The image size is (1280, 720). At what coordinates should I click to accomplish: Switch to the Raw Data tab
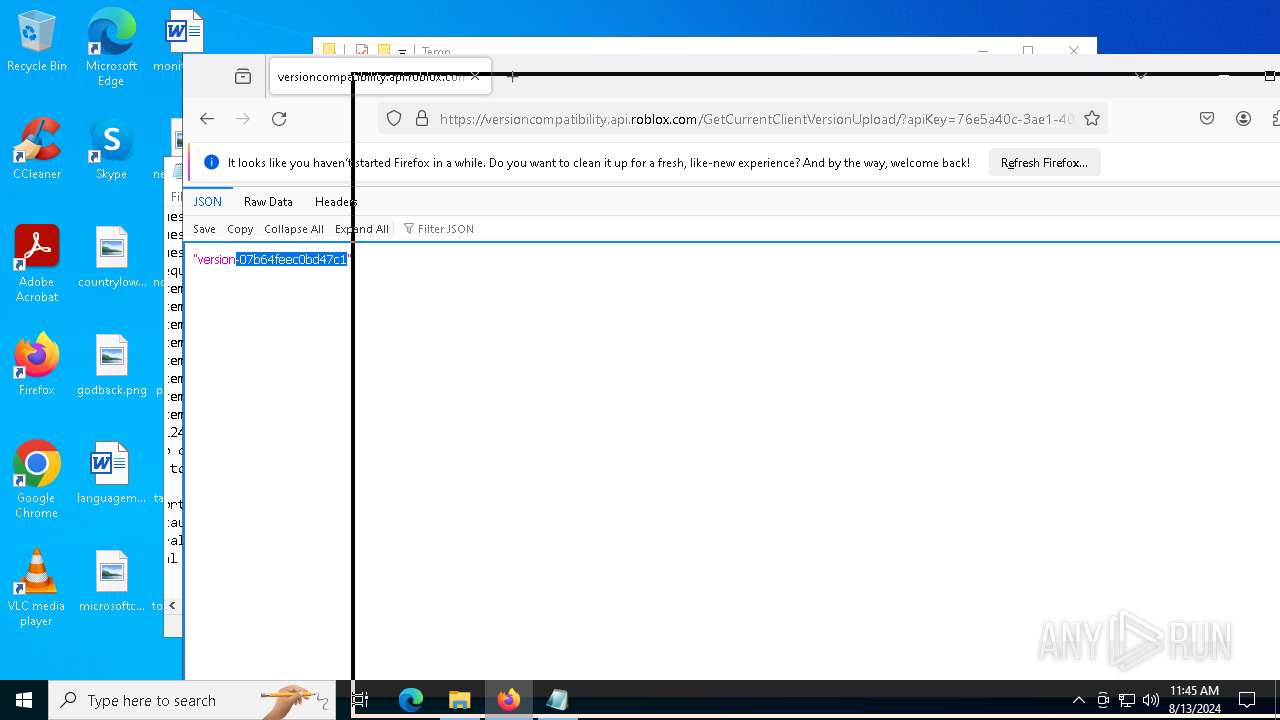(268, 202)
